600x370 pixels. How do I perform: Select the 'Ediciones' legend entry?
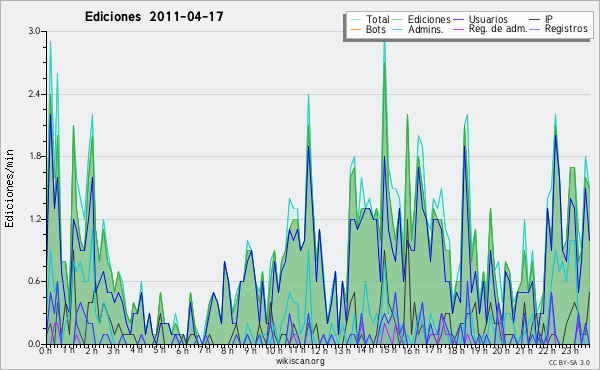pos(429,19)
